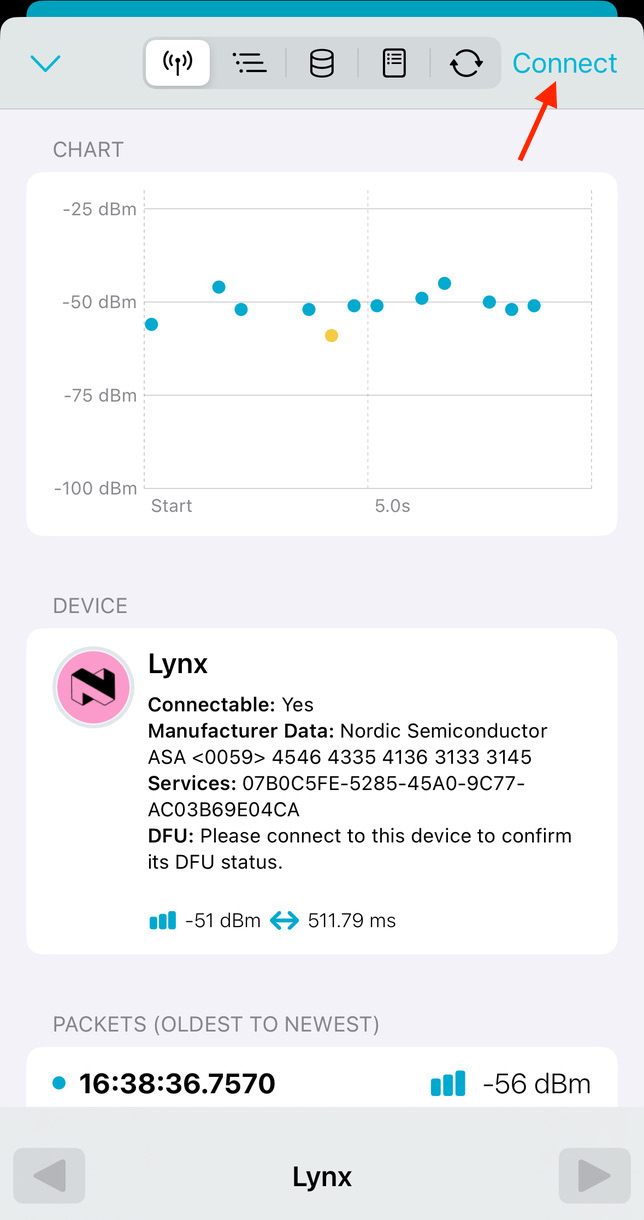Tap the pink Nordic device logo
This screenshot has height=1220, width=644.
(93, 687)
